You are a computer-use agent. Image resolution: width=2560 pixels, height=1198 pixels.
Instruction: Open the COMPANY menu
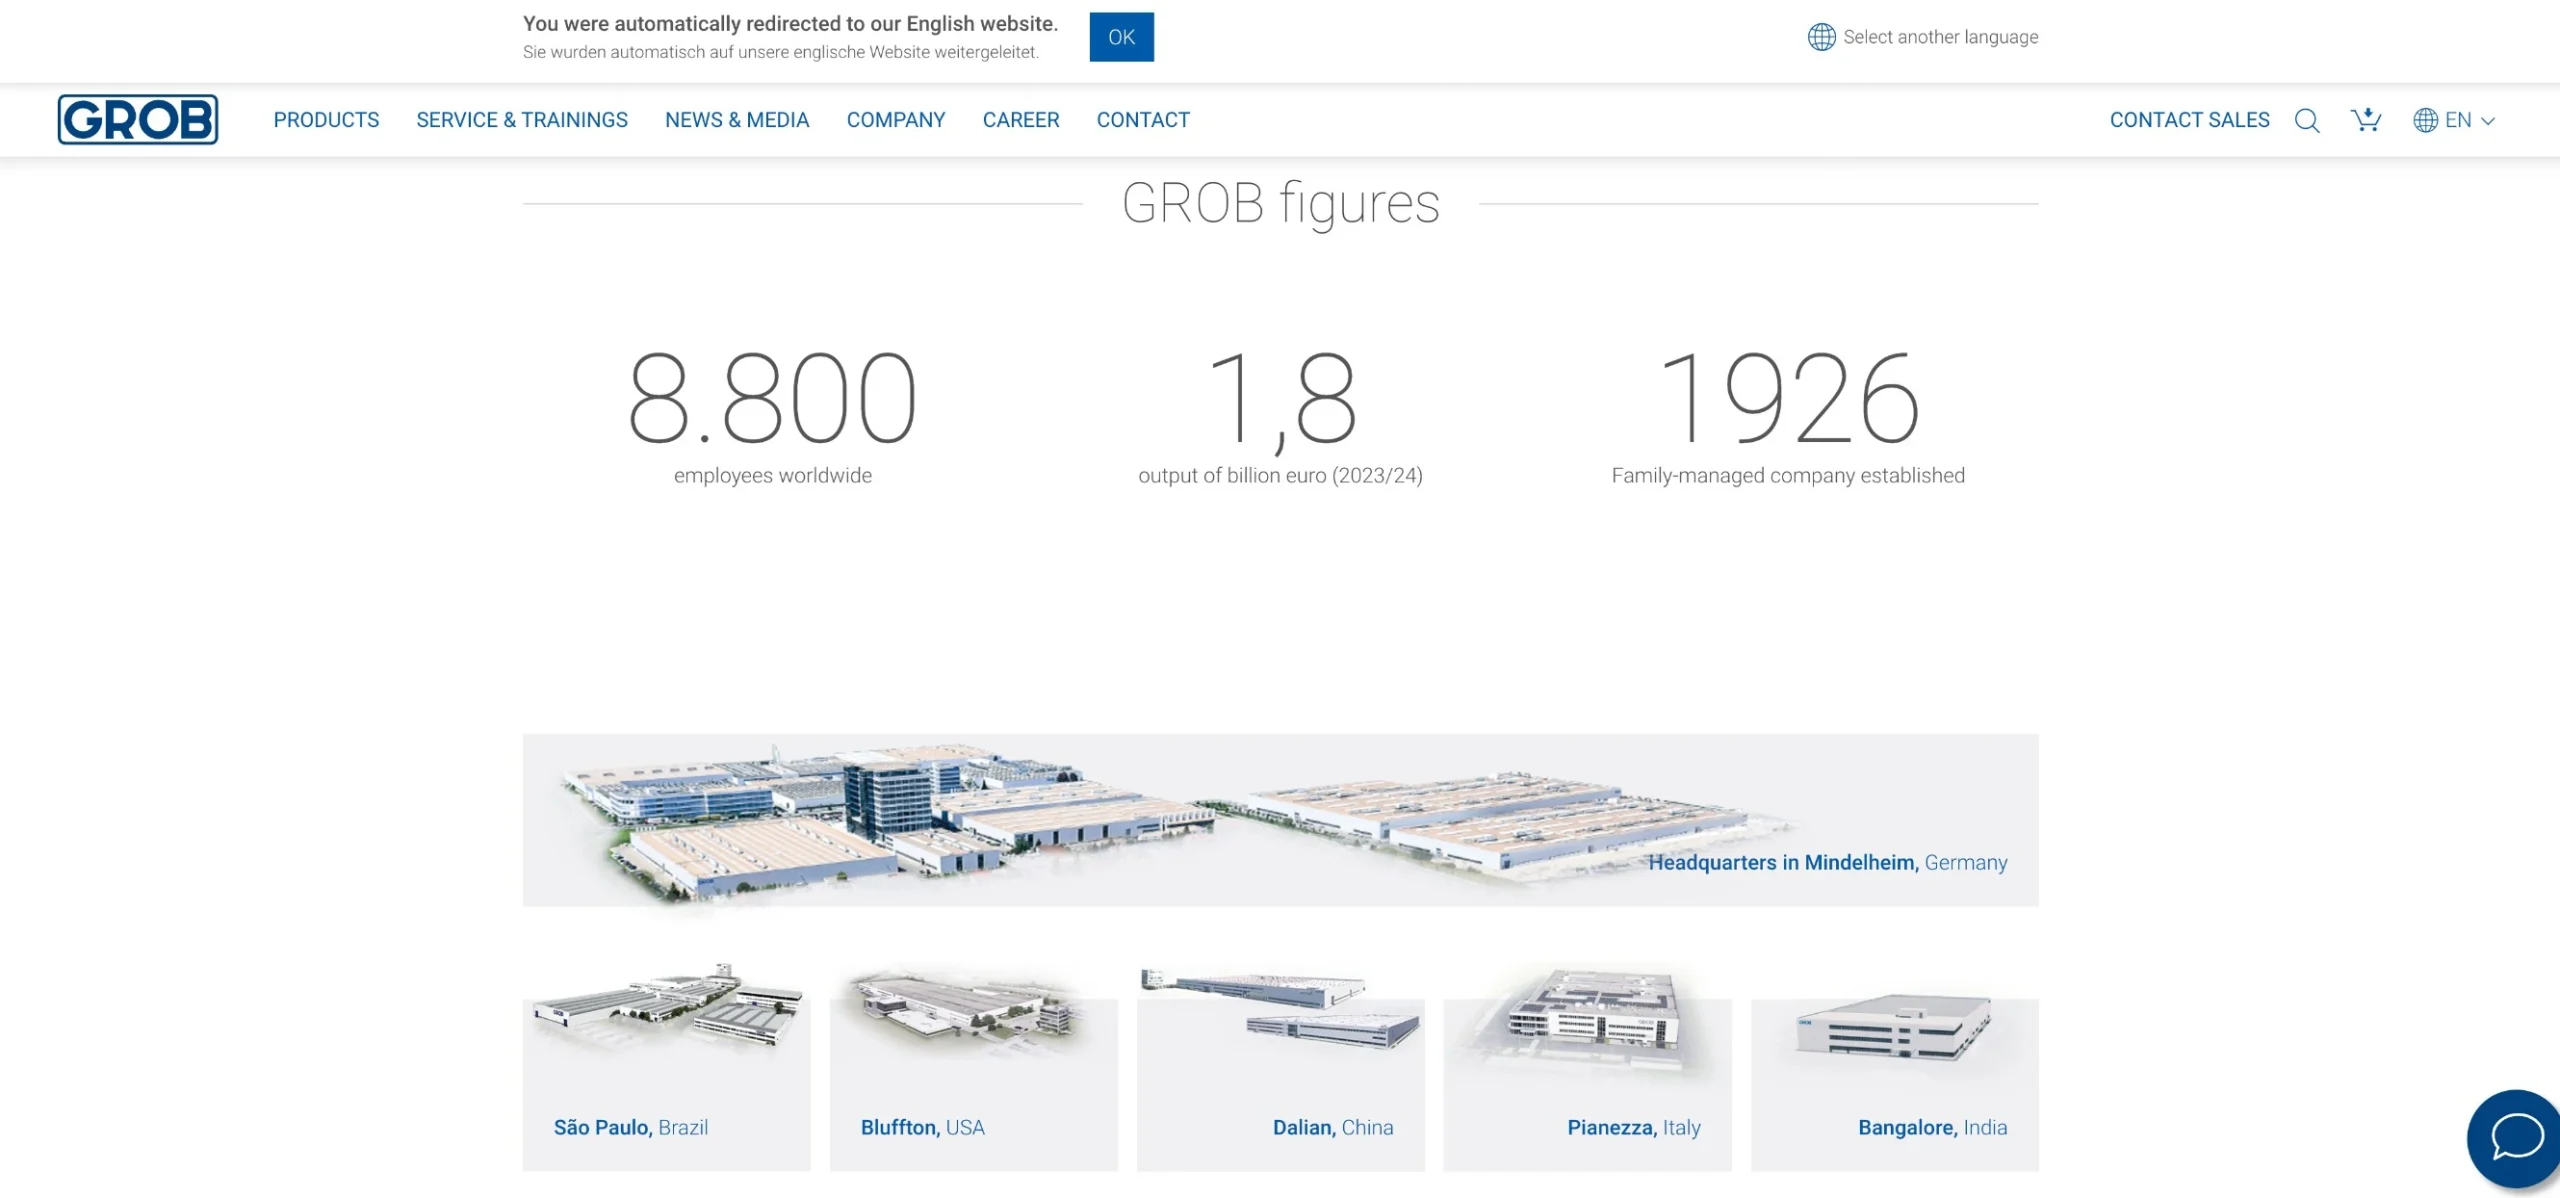point(896,120)
